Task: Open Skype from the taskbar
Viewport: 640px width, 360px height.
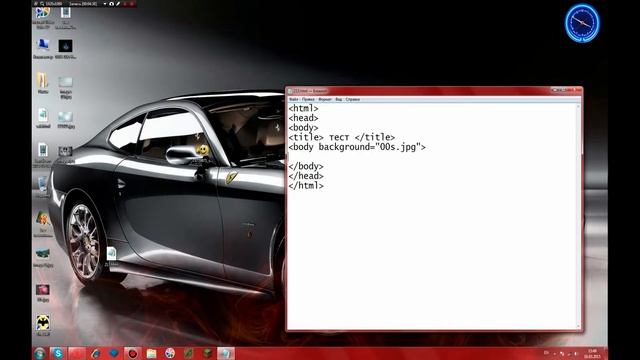Action: (58, 353)
